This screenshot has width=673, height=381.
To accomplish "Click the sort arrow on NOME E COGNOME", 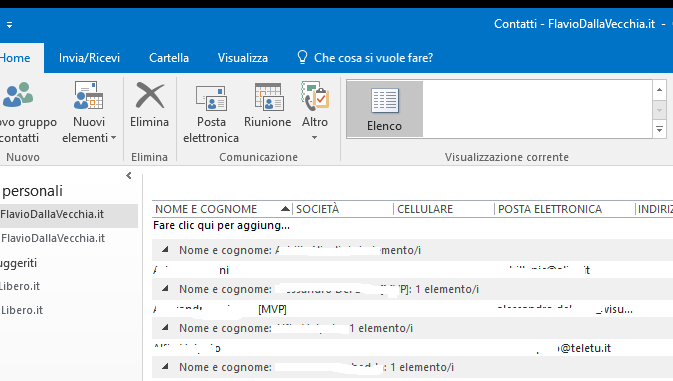I will (x=285, y=209).
